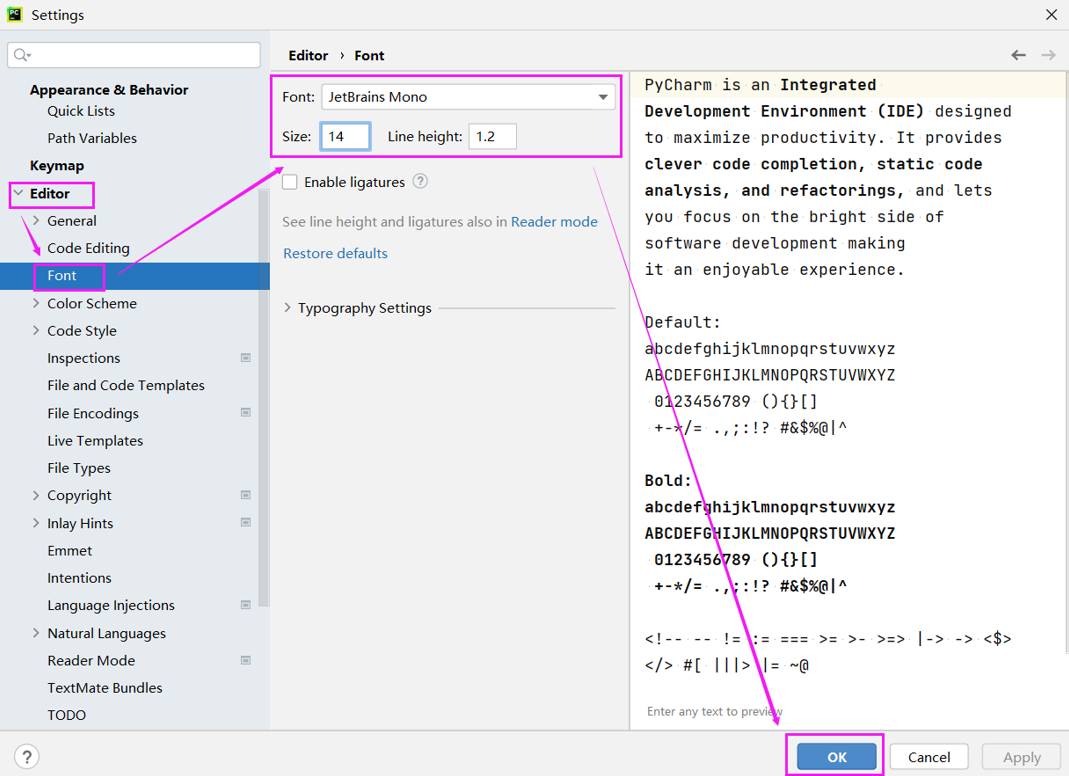The height and width of the screenshot is (776, 1069).
Task: Enable the ligatures checkbox
Action: pyautogui.click(x=290, y=182)
